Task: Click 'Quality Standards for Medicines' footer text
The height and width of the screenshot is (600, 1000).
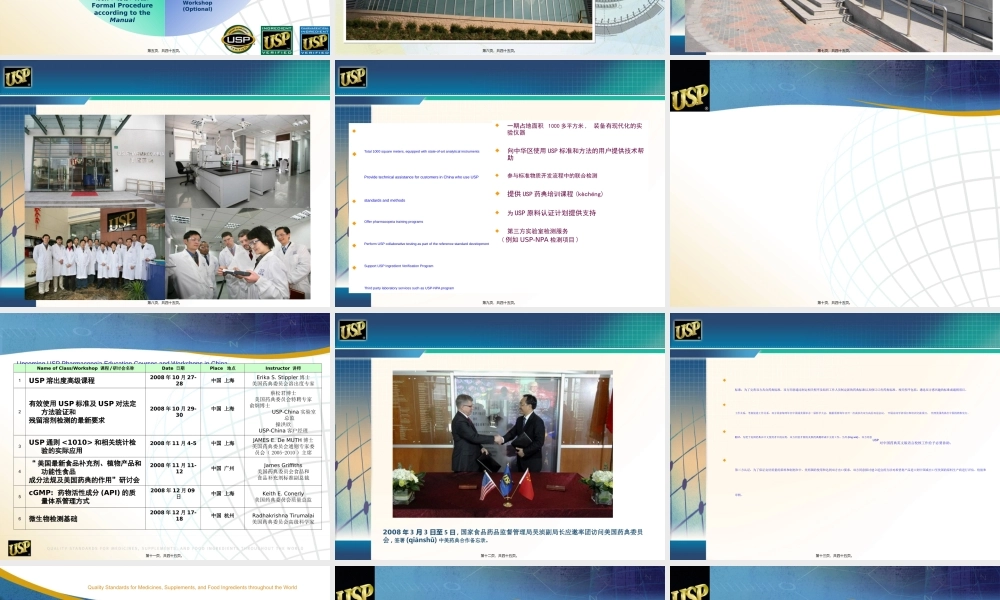Action: pos(193,587)
